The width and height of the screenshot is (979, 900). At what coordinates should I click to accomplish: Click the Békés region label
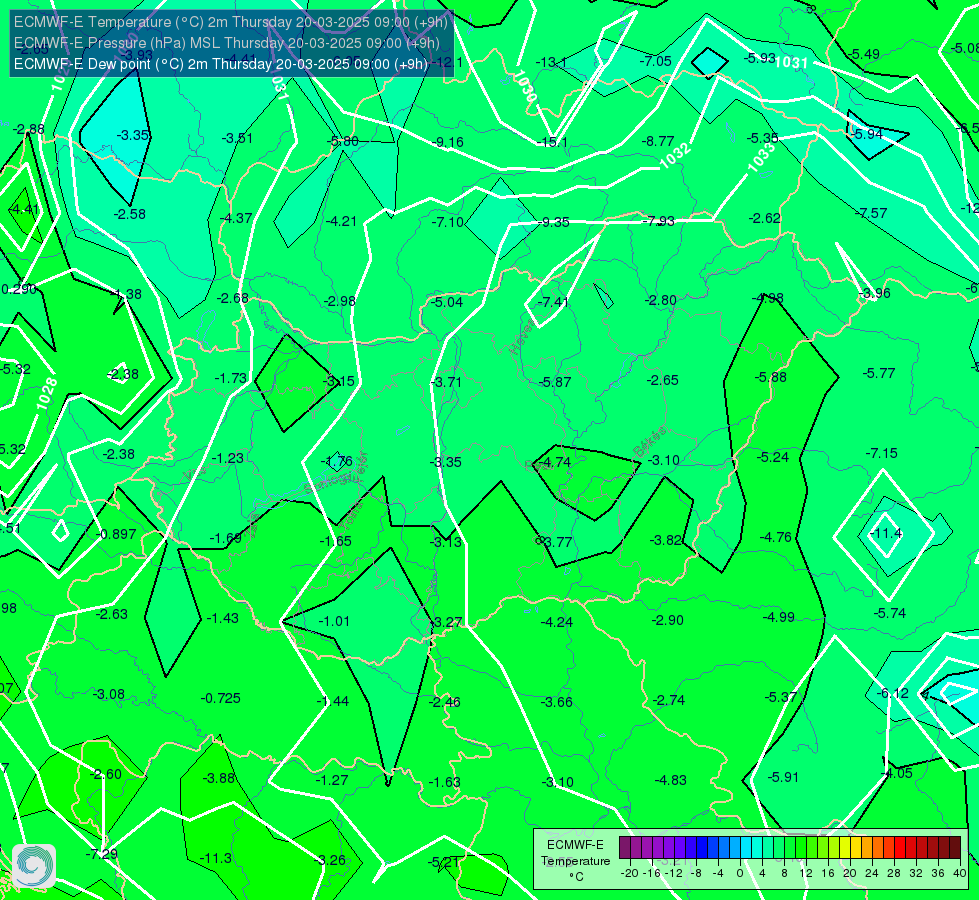(649, 442)
